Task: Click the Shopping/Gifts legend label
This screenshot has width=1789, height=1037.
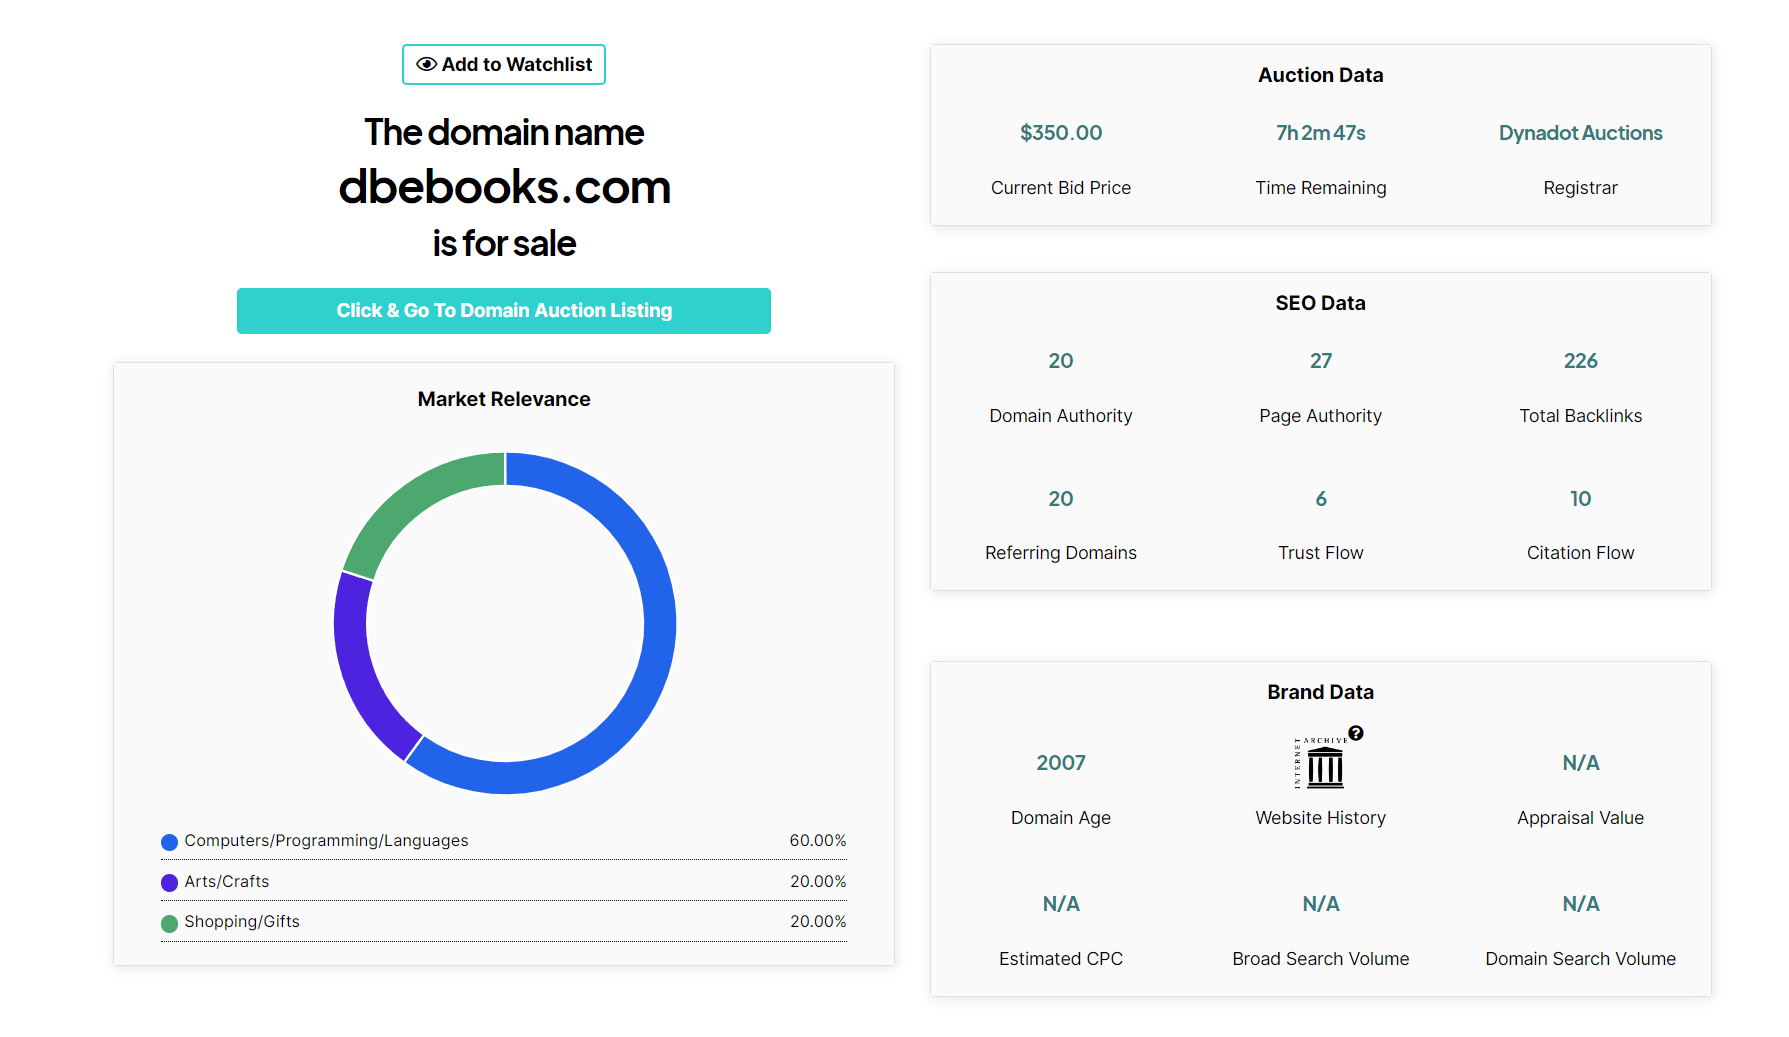Action: [242, 922]
